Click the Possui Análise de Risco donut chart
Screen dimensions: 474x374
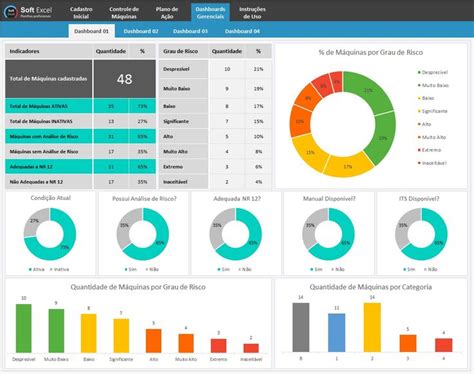[x=143, y=234]
